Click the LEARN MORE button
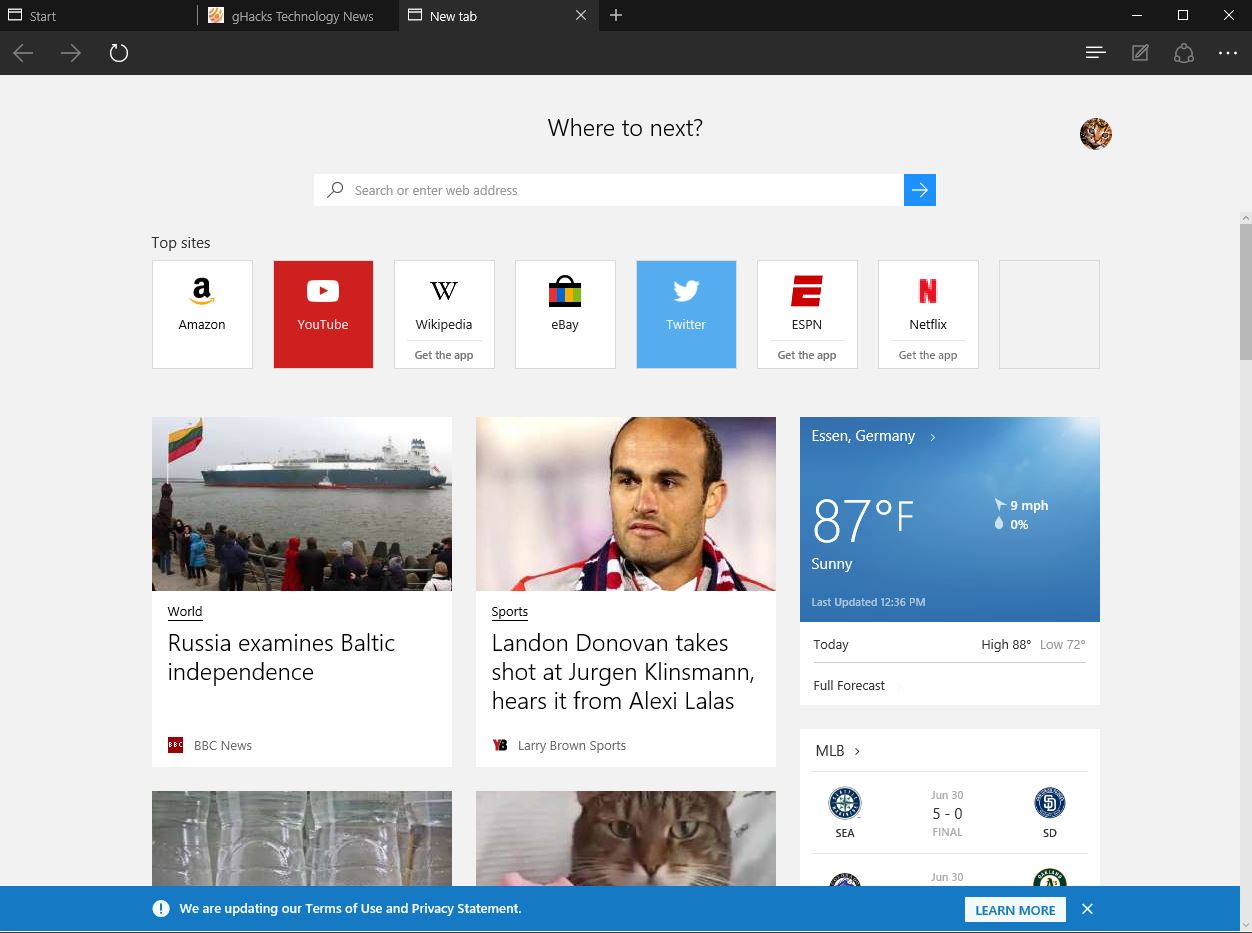Image resolution: width=1252 pixels, height=933 pixels. pos(1015,910)
